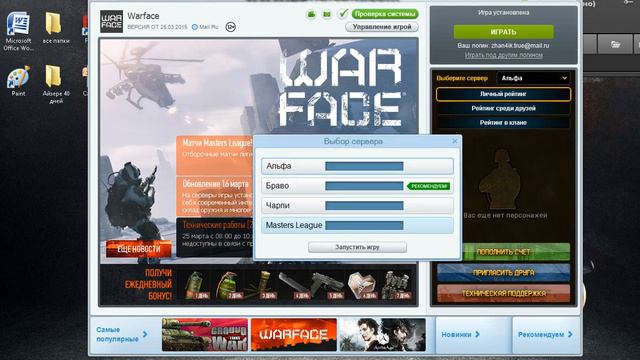Expand the 'Рекомендуем' section
The image size is (640, 360).
pyautogui.click(x=546, y=335)
